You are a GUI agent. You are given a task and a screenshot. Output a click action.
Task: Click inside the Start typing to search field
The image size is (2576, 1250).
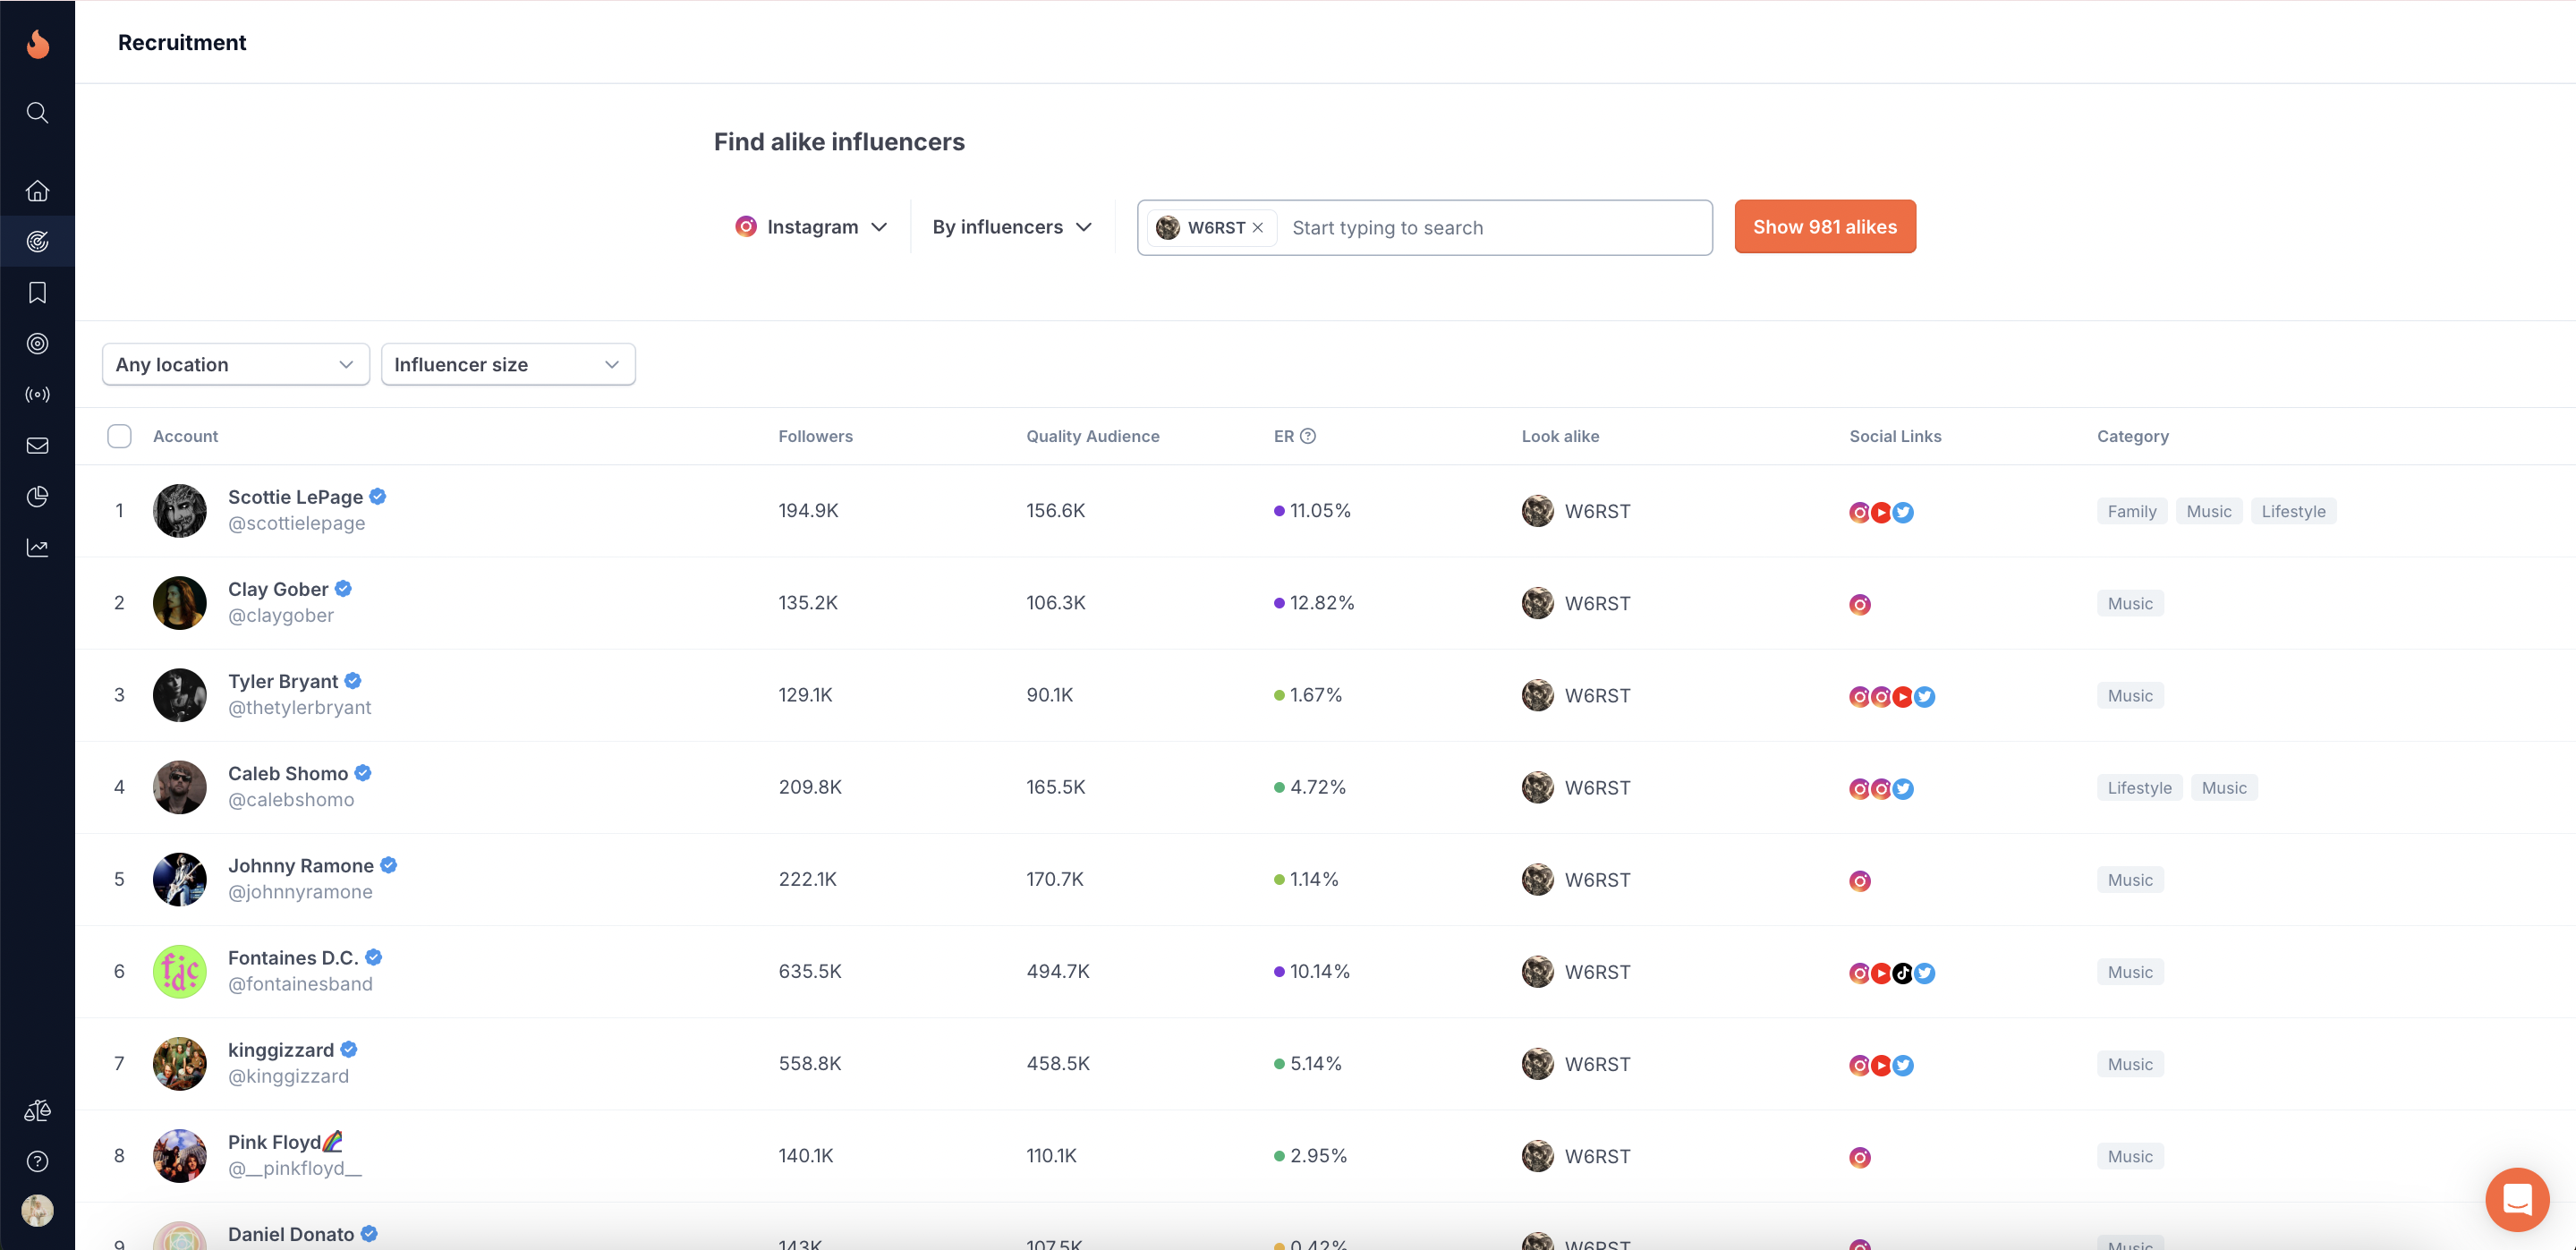point(1450,227)
